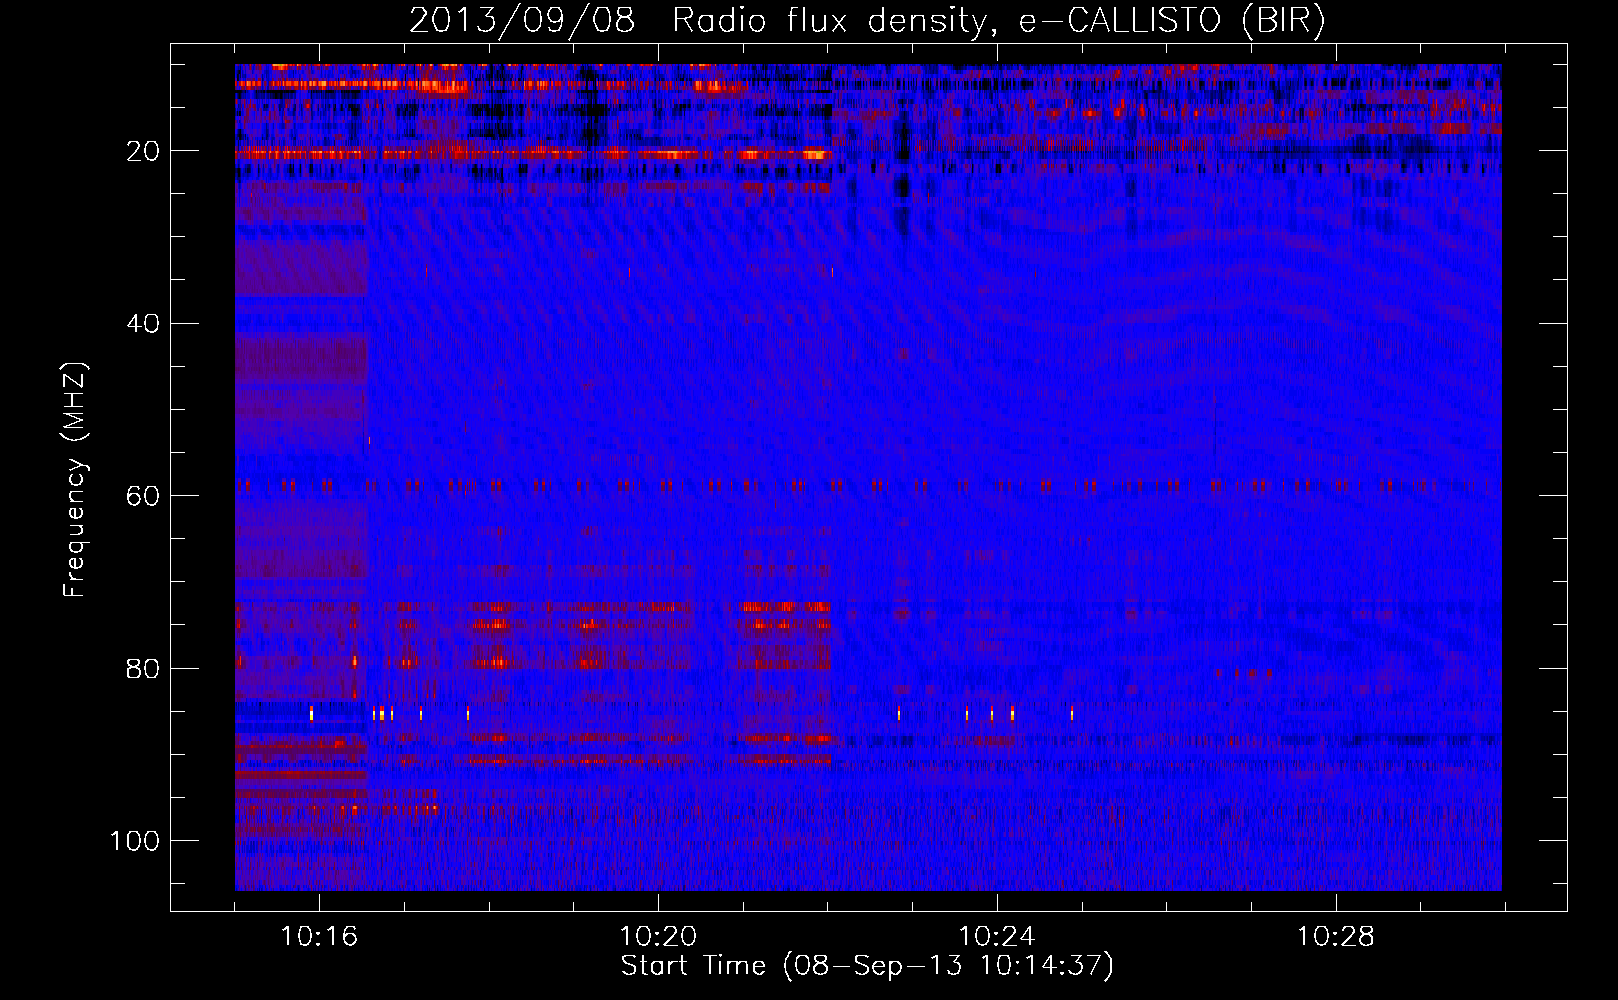The image size is (1618, 1000).
Task: Click the 10:16 time tick label
Action: 319,937
